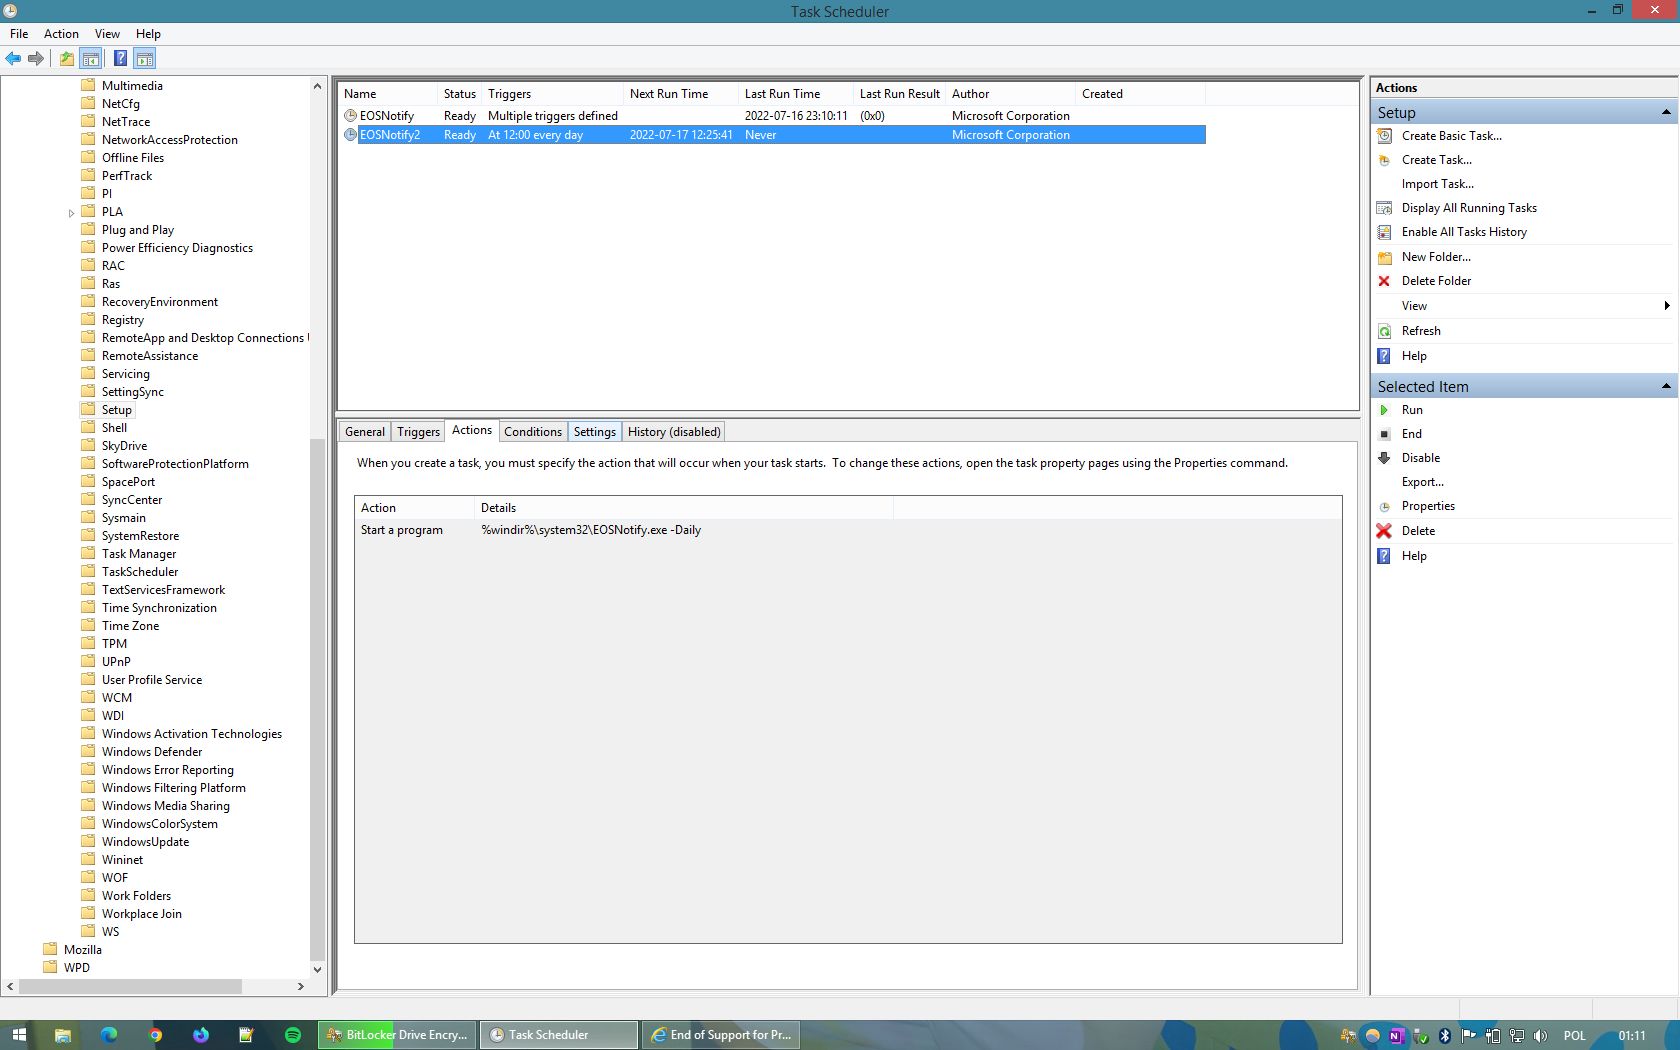Click the Task Scheduler taskbar button
Image resolution: width=1680 pixels, height=1050 pixels.
pos(558,1035)
